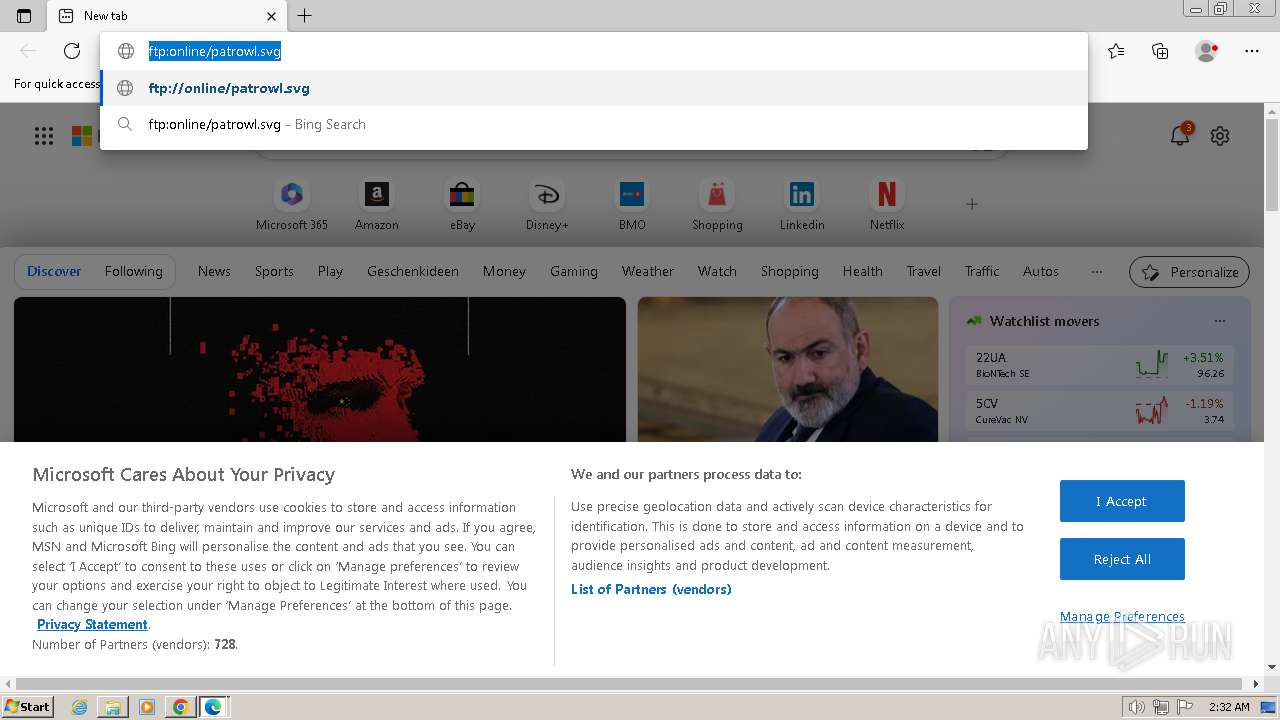1280x720 pixels.
Task: Click the Personalize button
Action: 1190,272
